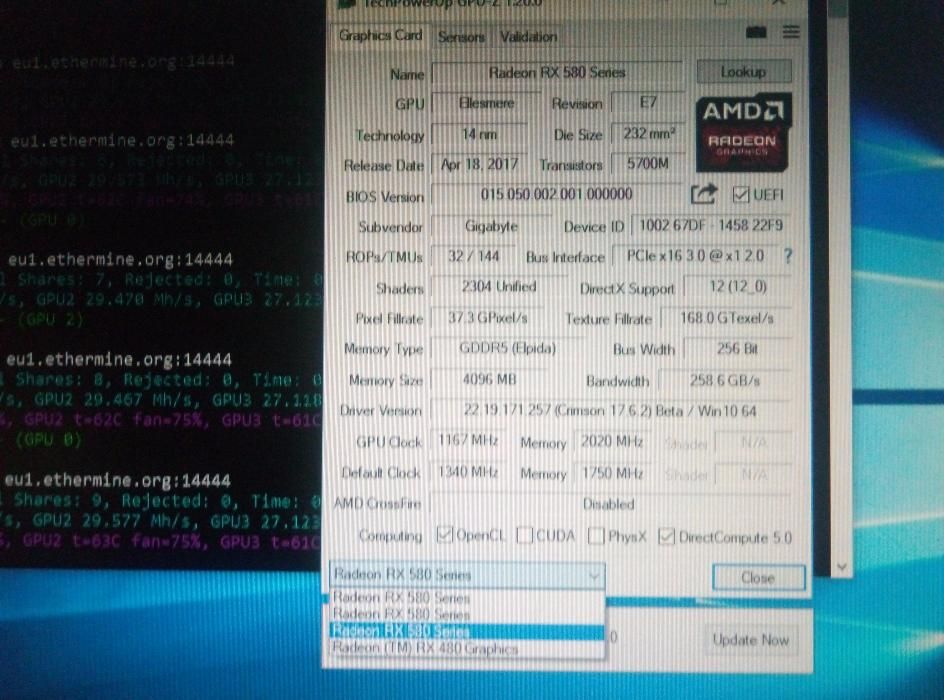
Task: Switch to the Sensors tab
Action: pos(460,37)
